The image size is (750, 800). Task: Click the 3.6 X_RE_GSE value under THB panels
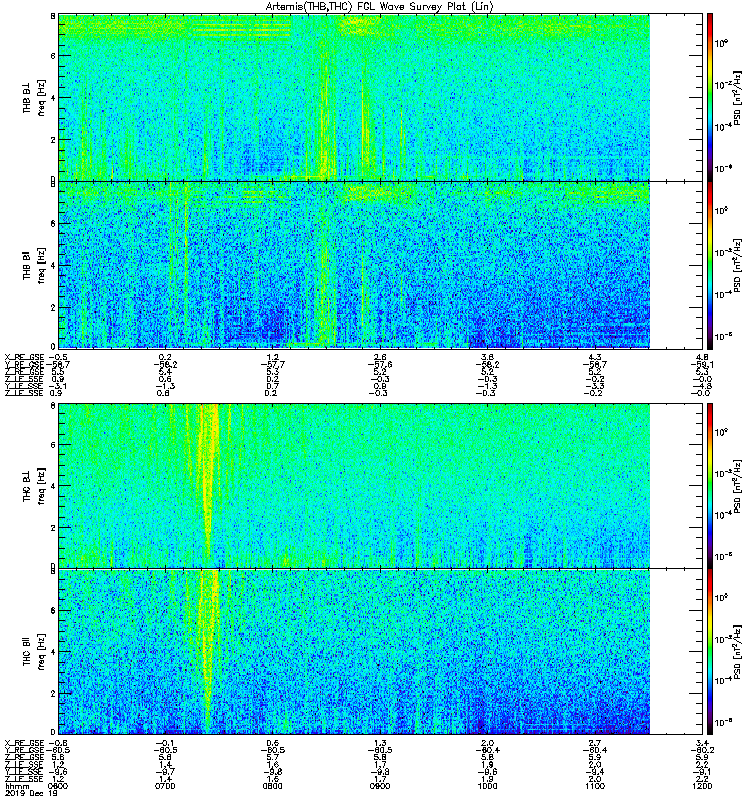click(x=487, y=357)
